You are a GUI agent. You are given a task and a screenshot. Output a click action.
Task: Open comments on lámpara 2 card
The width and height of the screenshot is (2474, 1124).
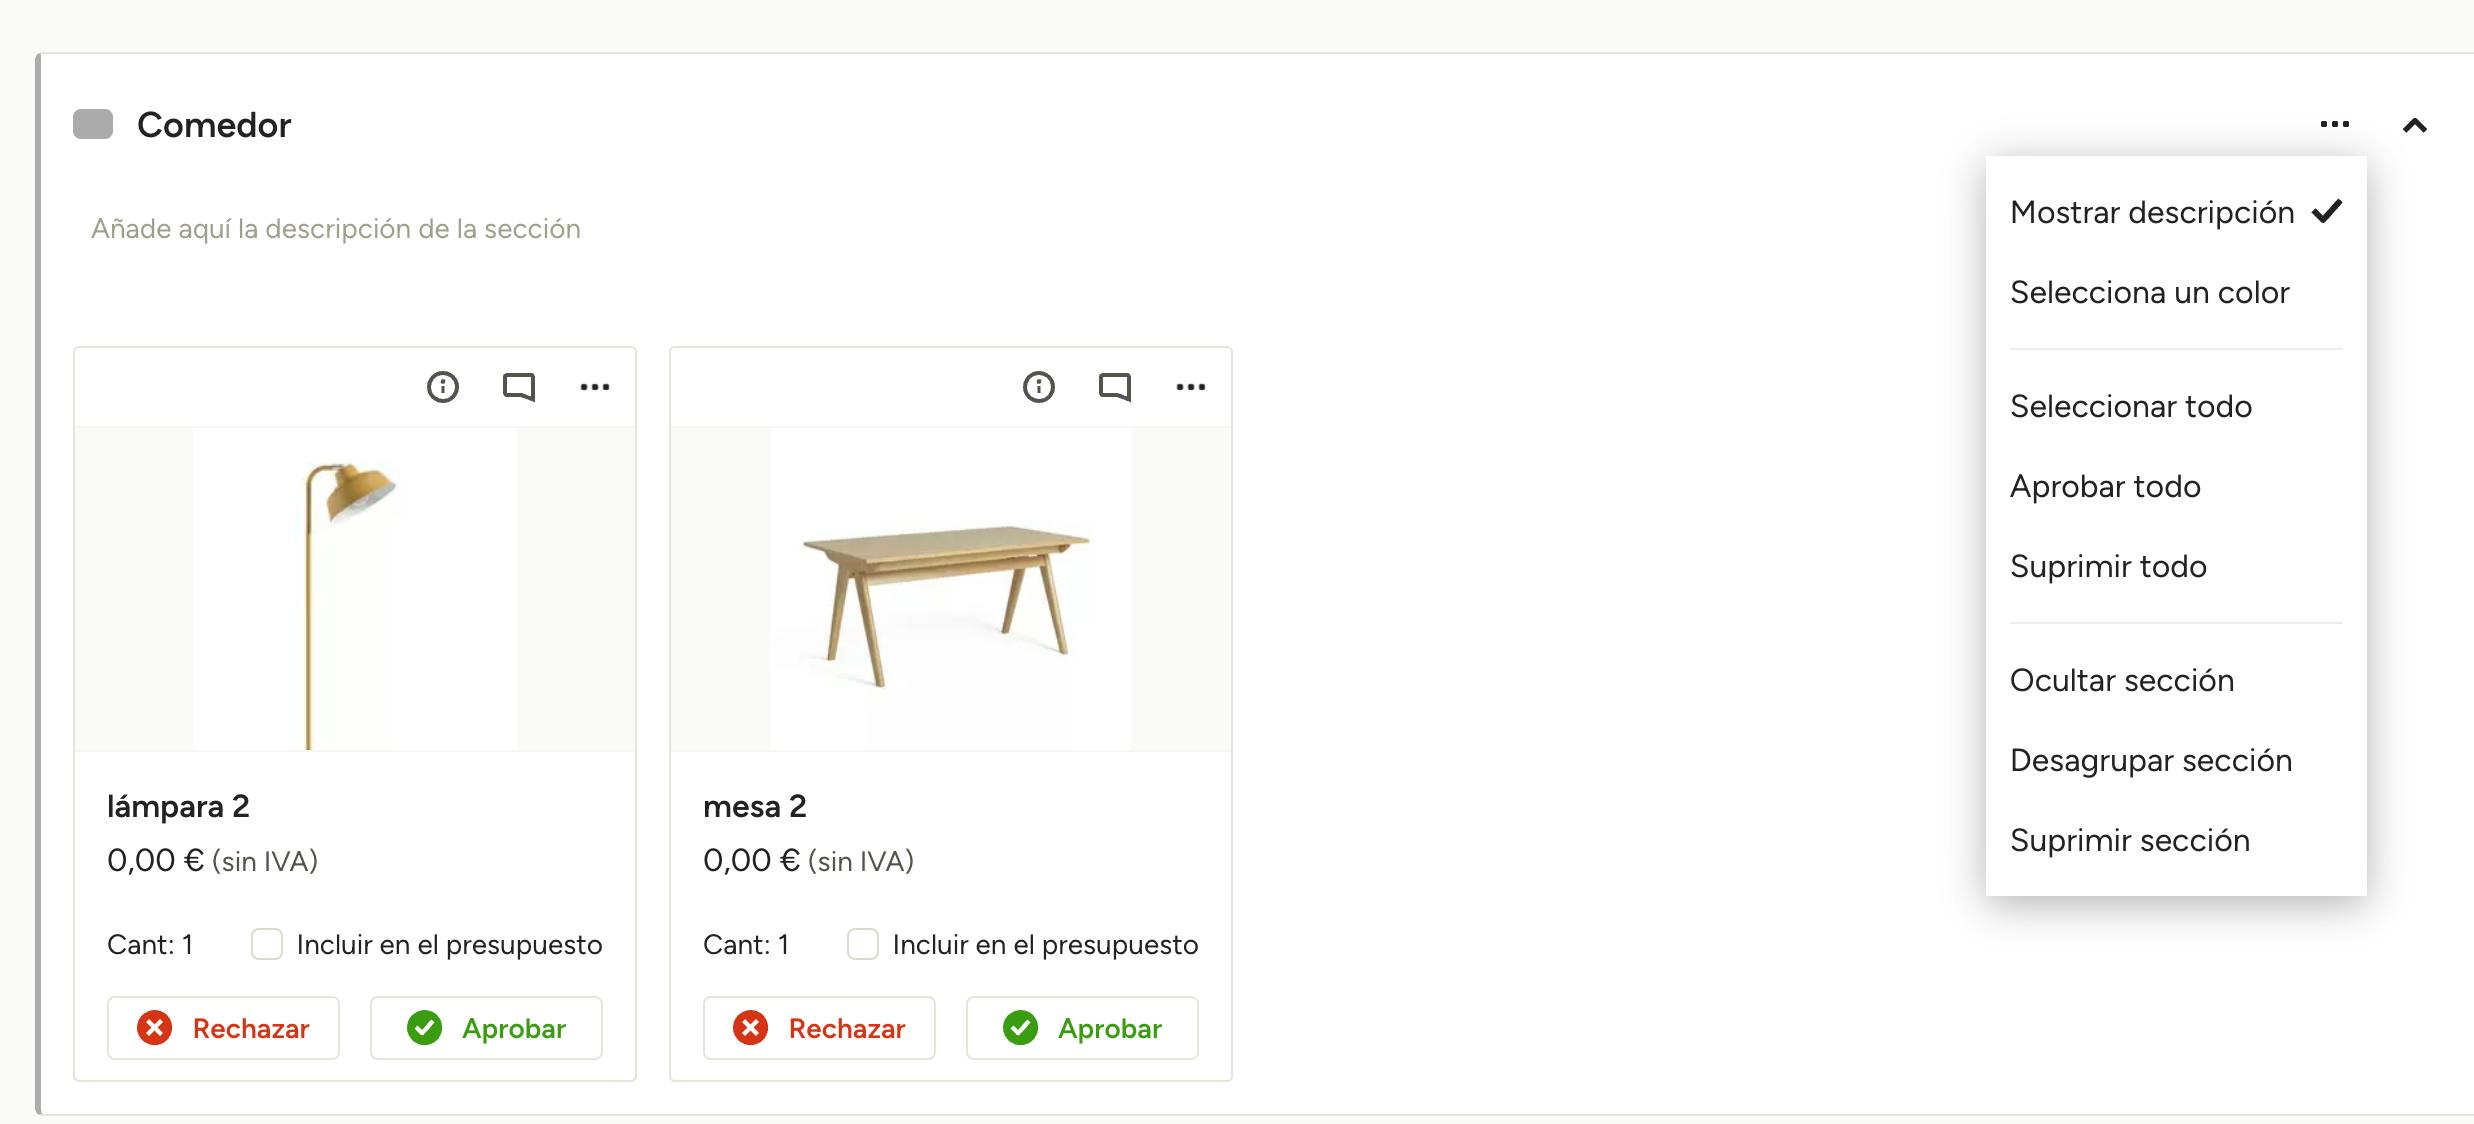(x=518, y=387)
